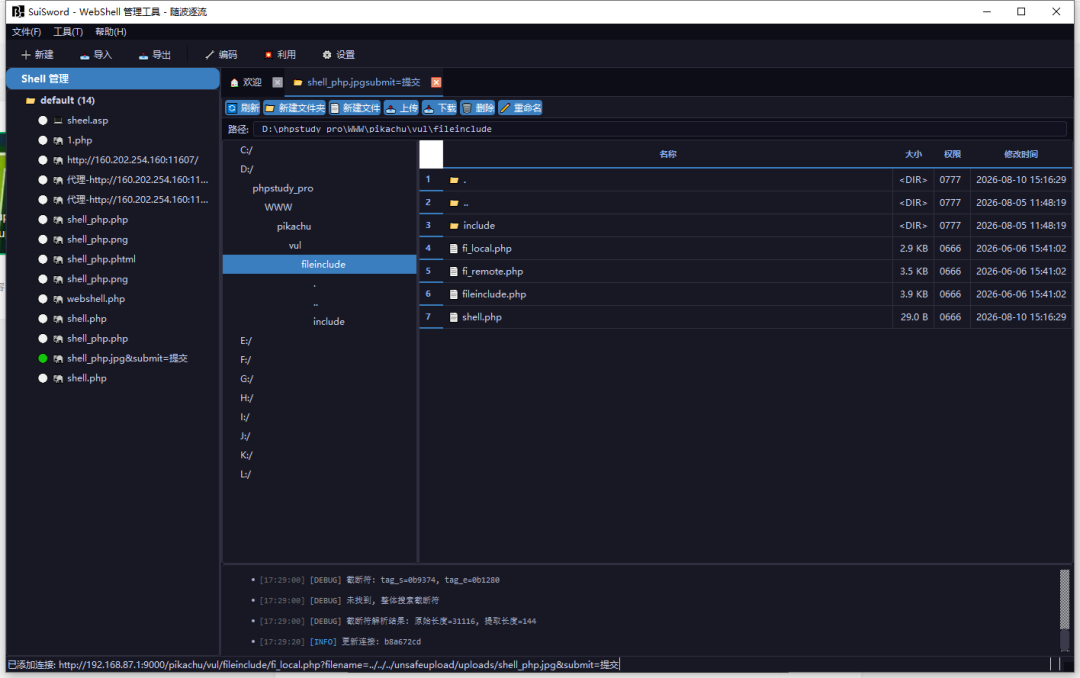
Task: Close the shell_php.jpgsubmit tab with red X
Action: click(436, 83)
